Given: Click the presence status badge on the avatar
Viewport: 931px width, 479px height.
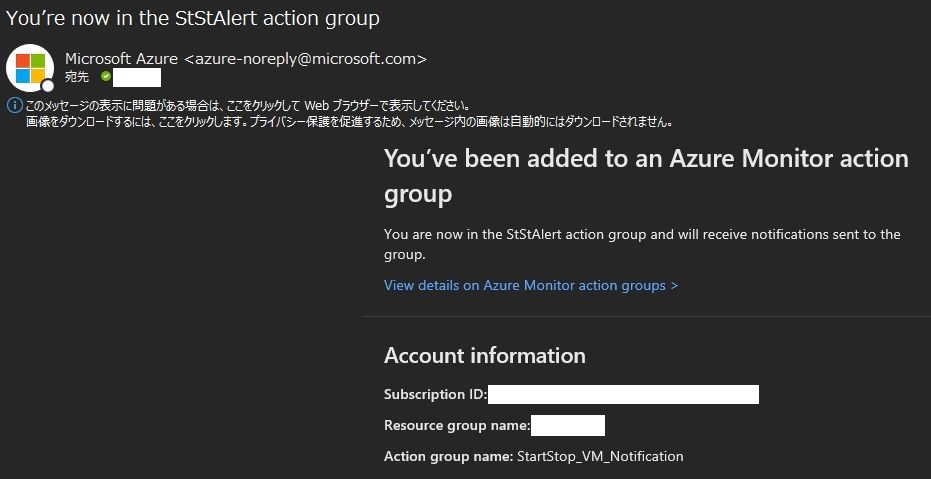Looking at the screenshot, I should point(48,85).
